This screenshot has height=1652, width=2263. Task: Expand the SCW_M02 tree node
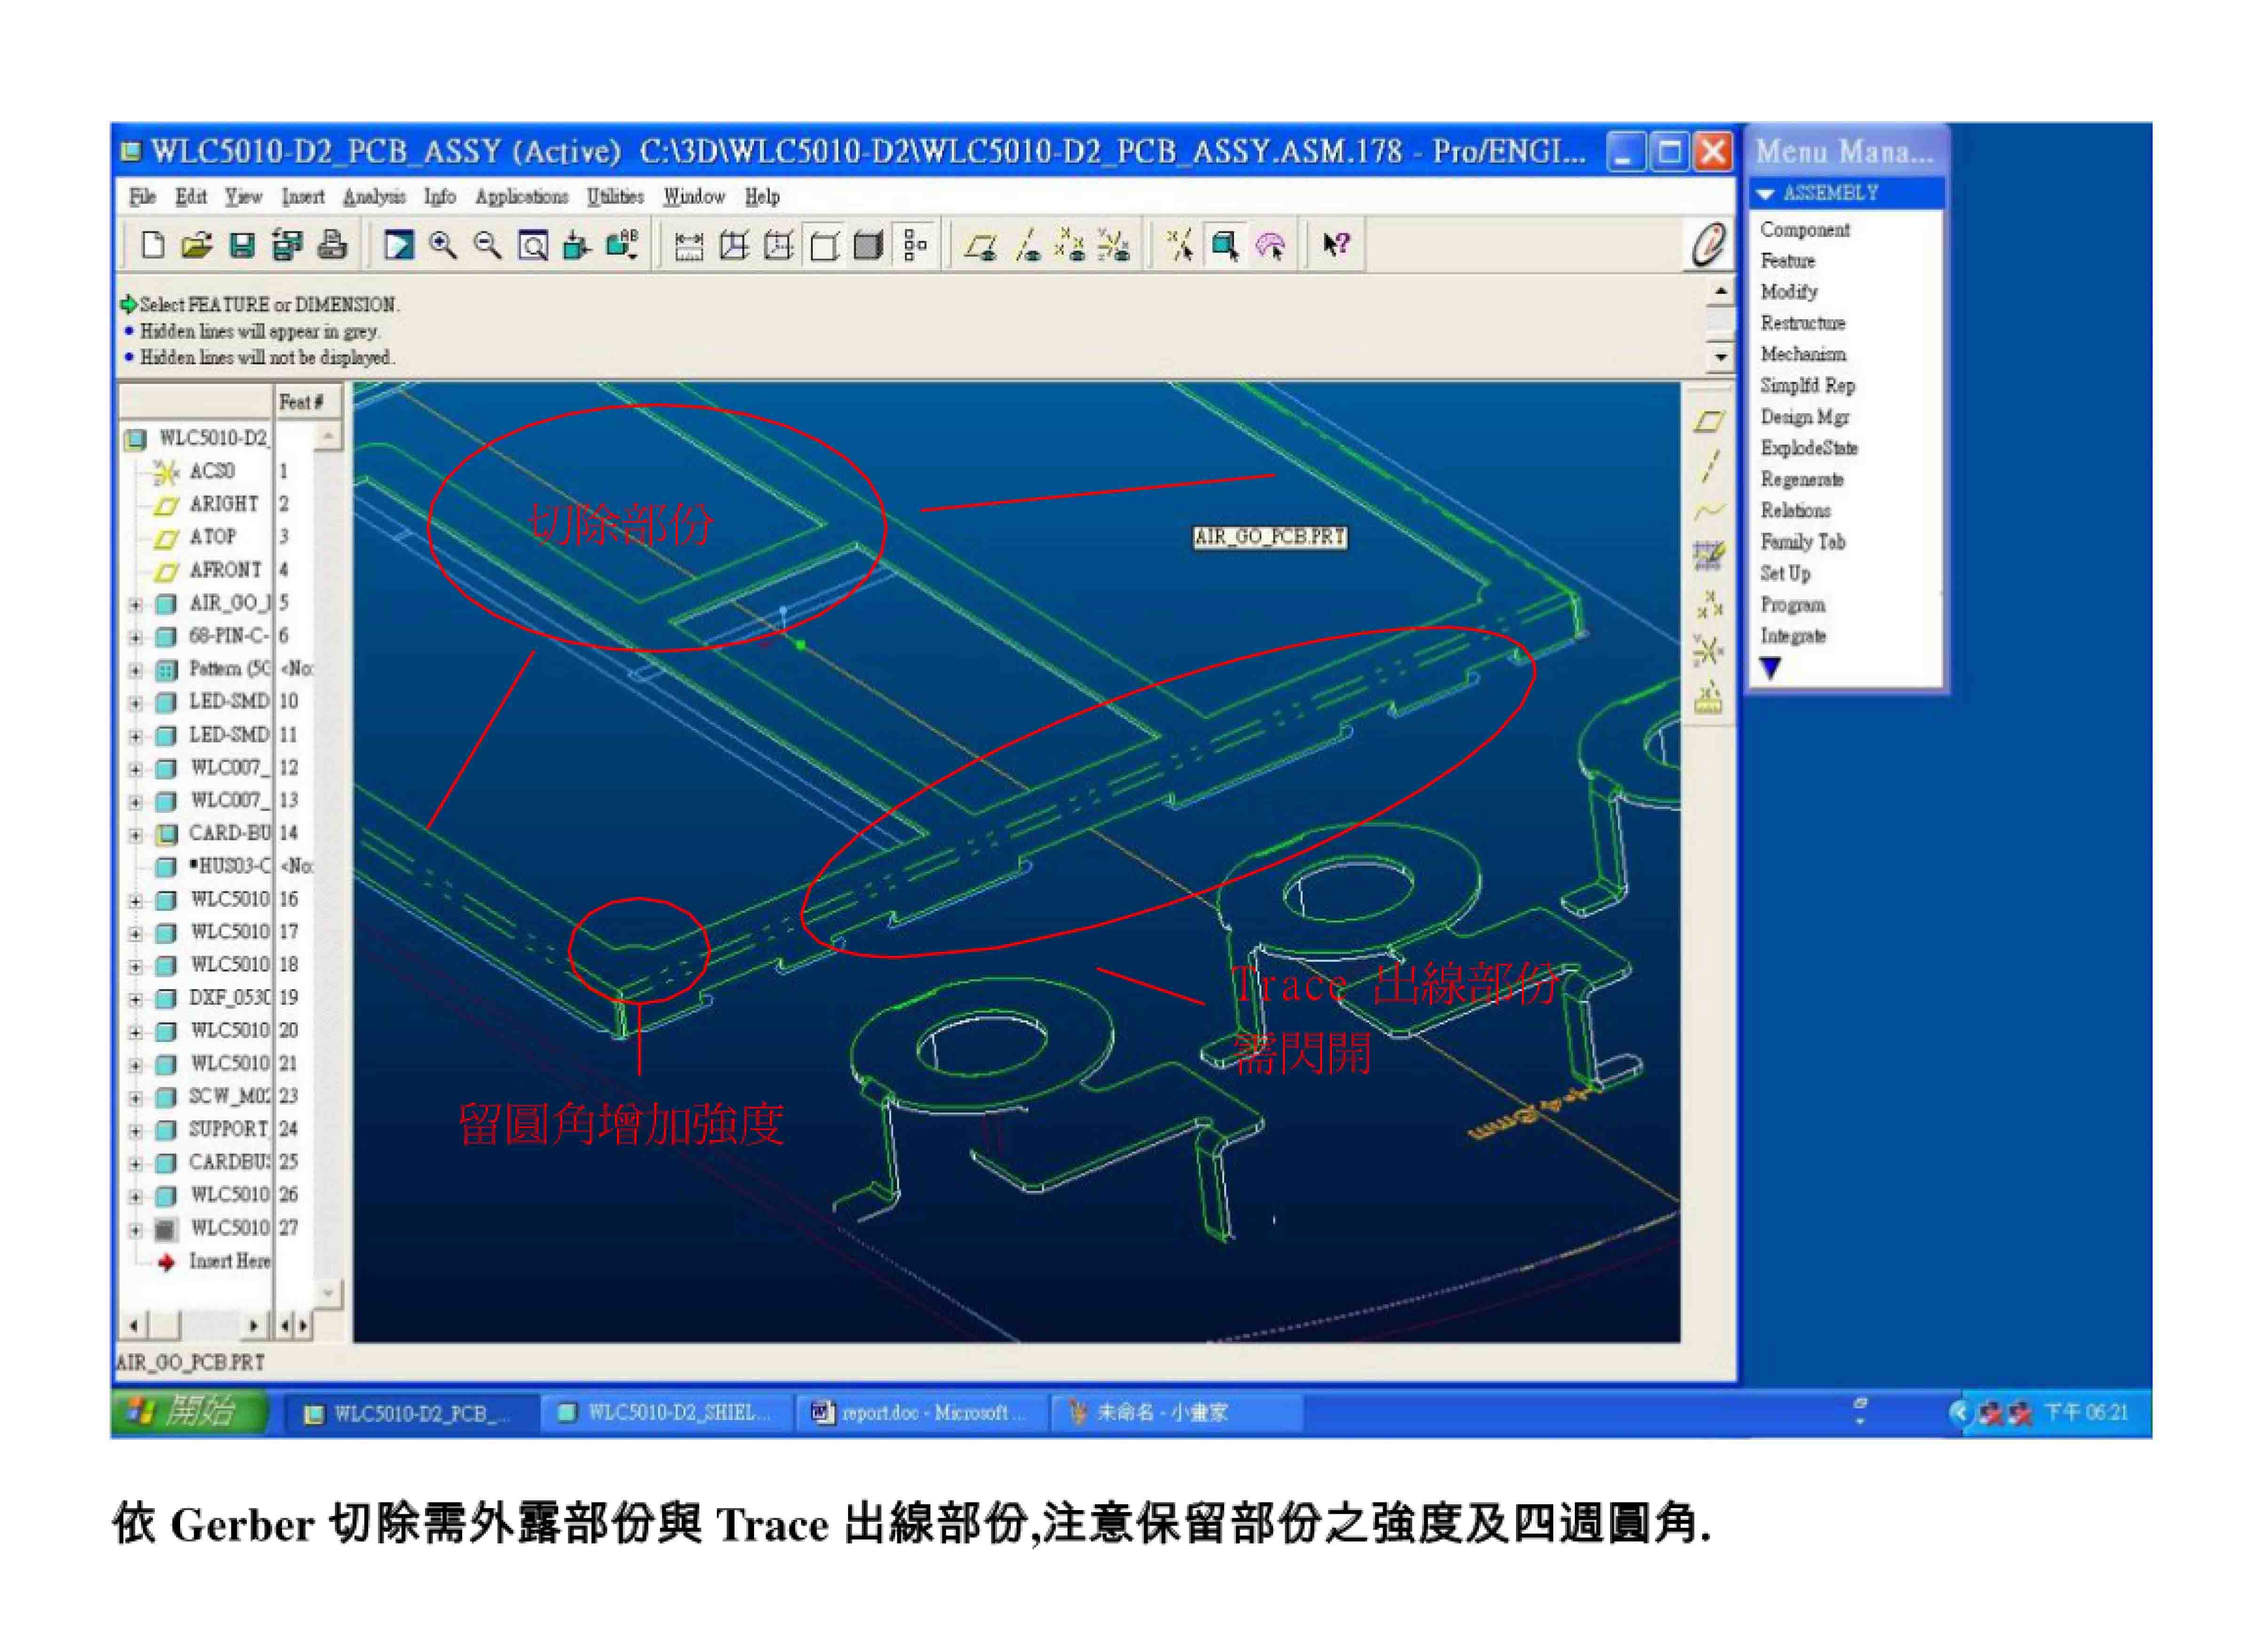tap(135, 1098)
